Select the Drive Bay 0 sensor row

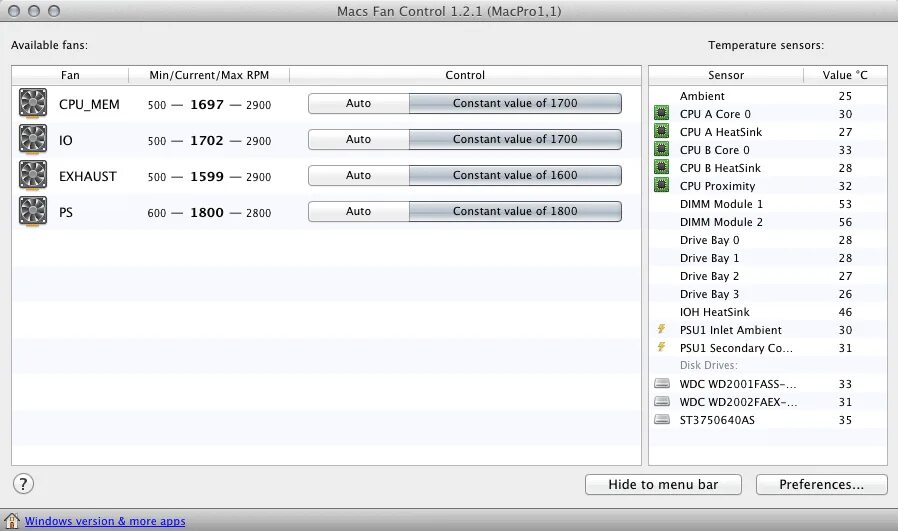[768, 240]
